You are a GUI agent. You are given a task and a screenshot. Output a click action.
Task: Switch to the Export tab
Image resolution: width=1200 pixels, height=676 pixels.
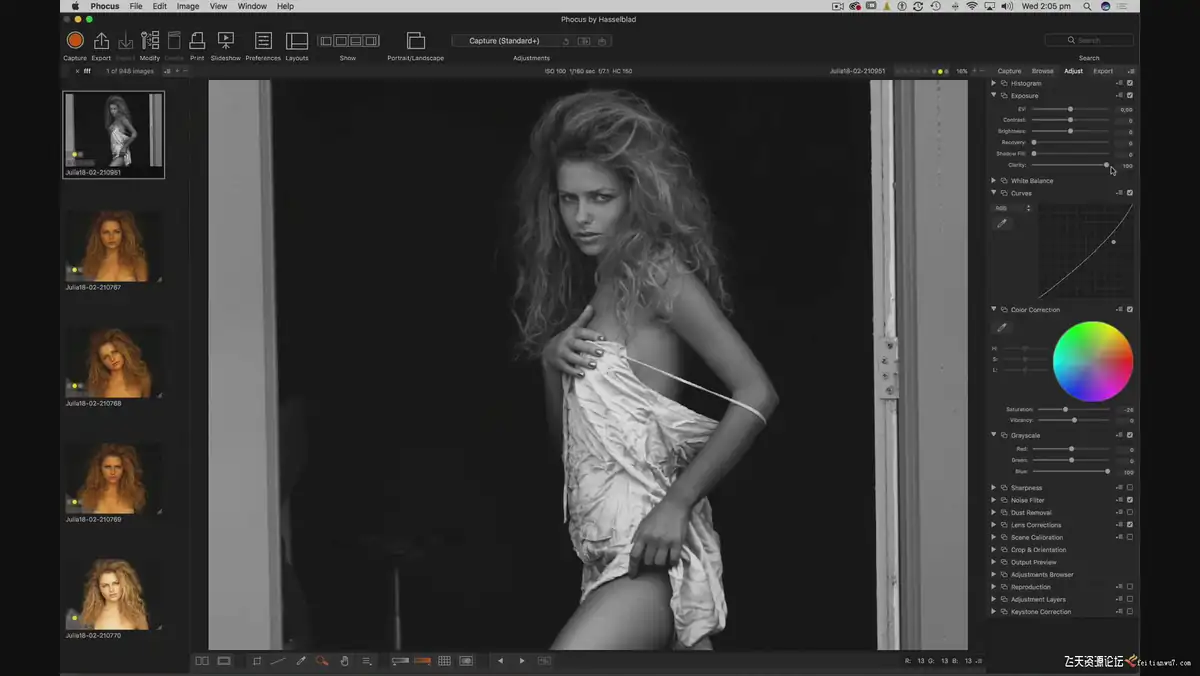pos(1103,71)
